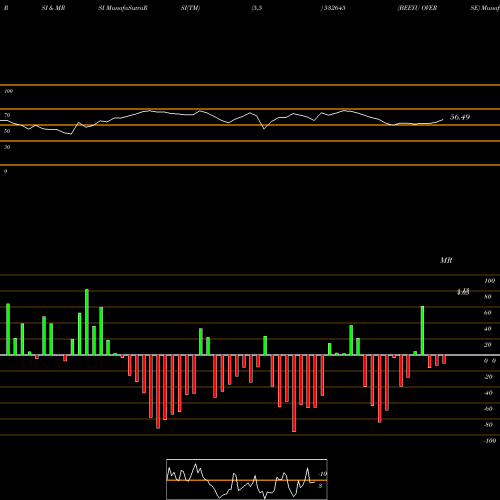Screen dimensions: 500x500
Task: Click the tallest green MR bar
Action: point(87,322)
